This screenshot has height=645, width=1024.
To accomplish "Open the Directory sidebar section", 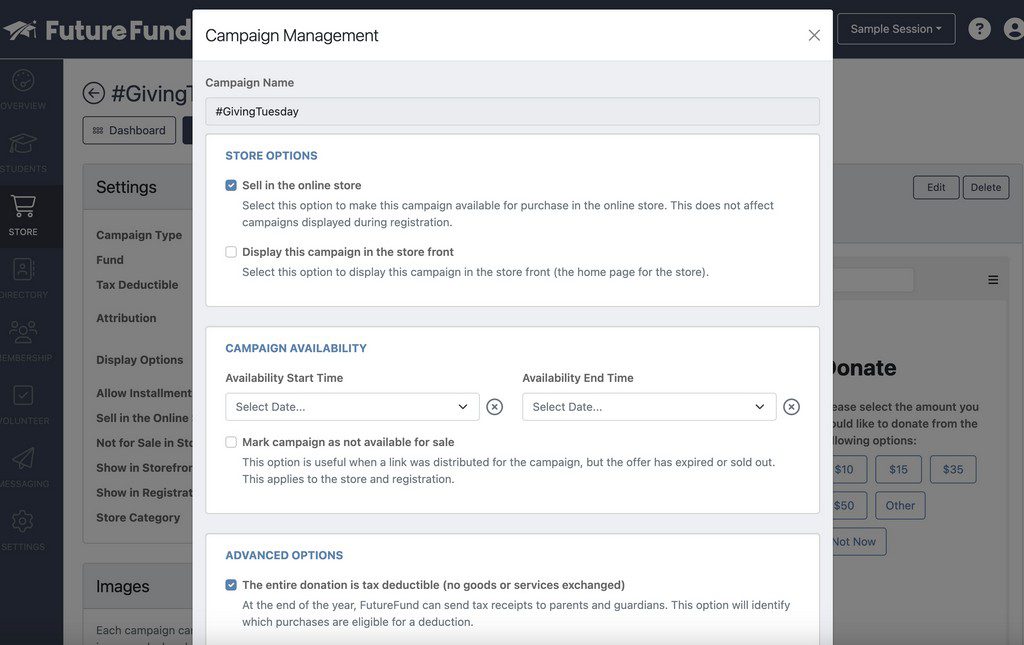I will pyautogui.click(x=24, y=279).
